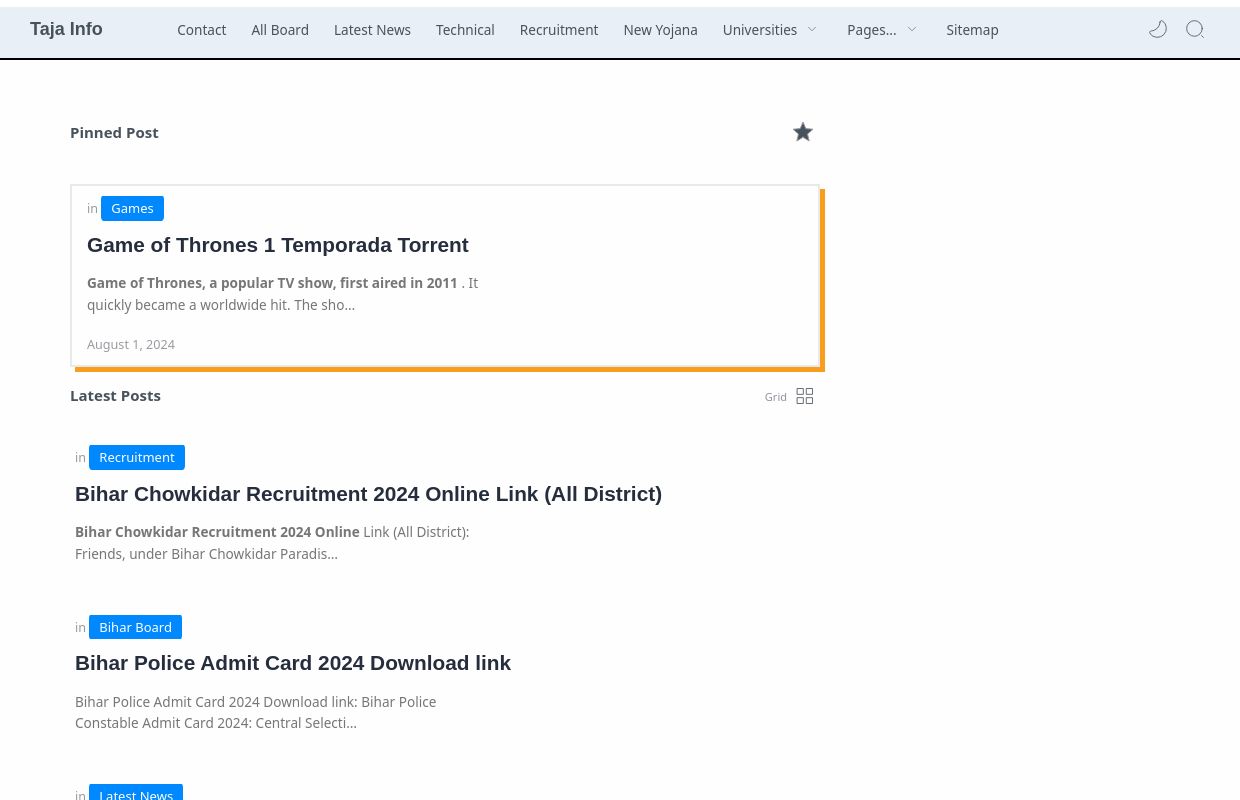Open the Universities menu label
Image resolution: width=1240 pixels, height=800 pixels.
pyautogui.click(x=760, y=30)
